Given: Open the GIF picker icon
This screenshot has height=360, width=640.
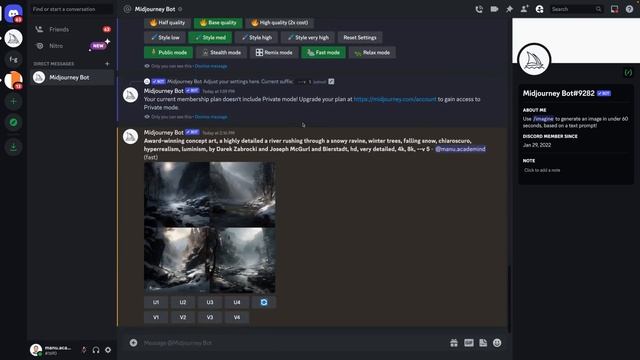Looking at the screenshot, I should [469, 343].
